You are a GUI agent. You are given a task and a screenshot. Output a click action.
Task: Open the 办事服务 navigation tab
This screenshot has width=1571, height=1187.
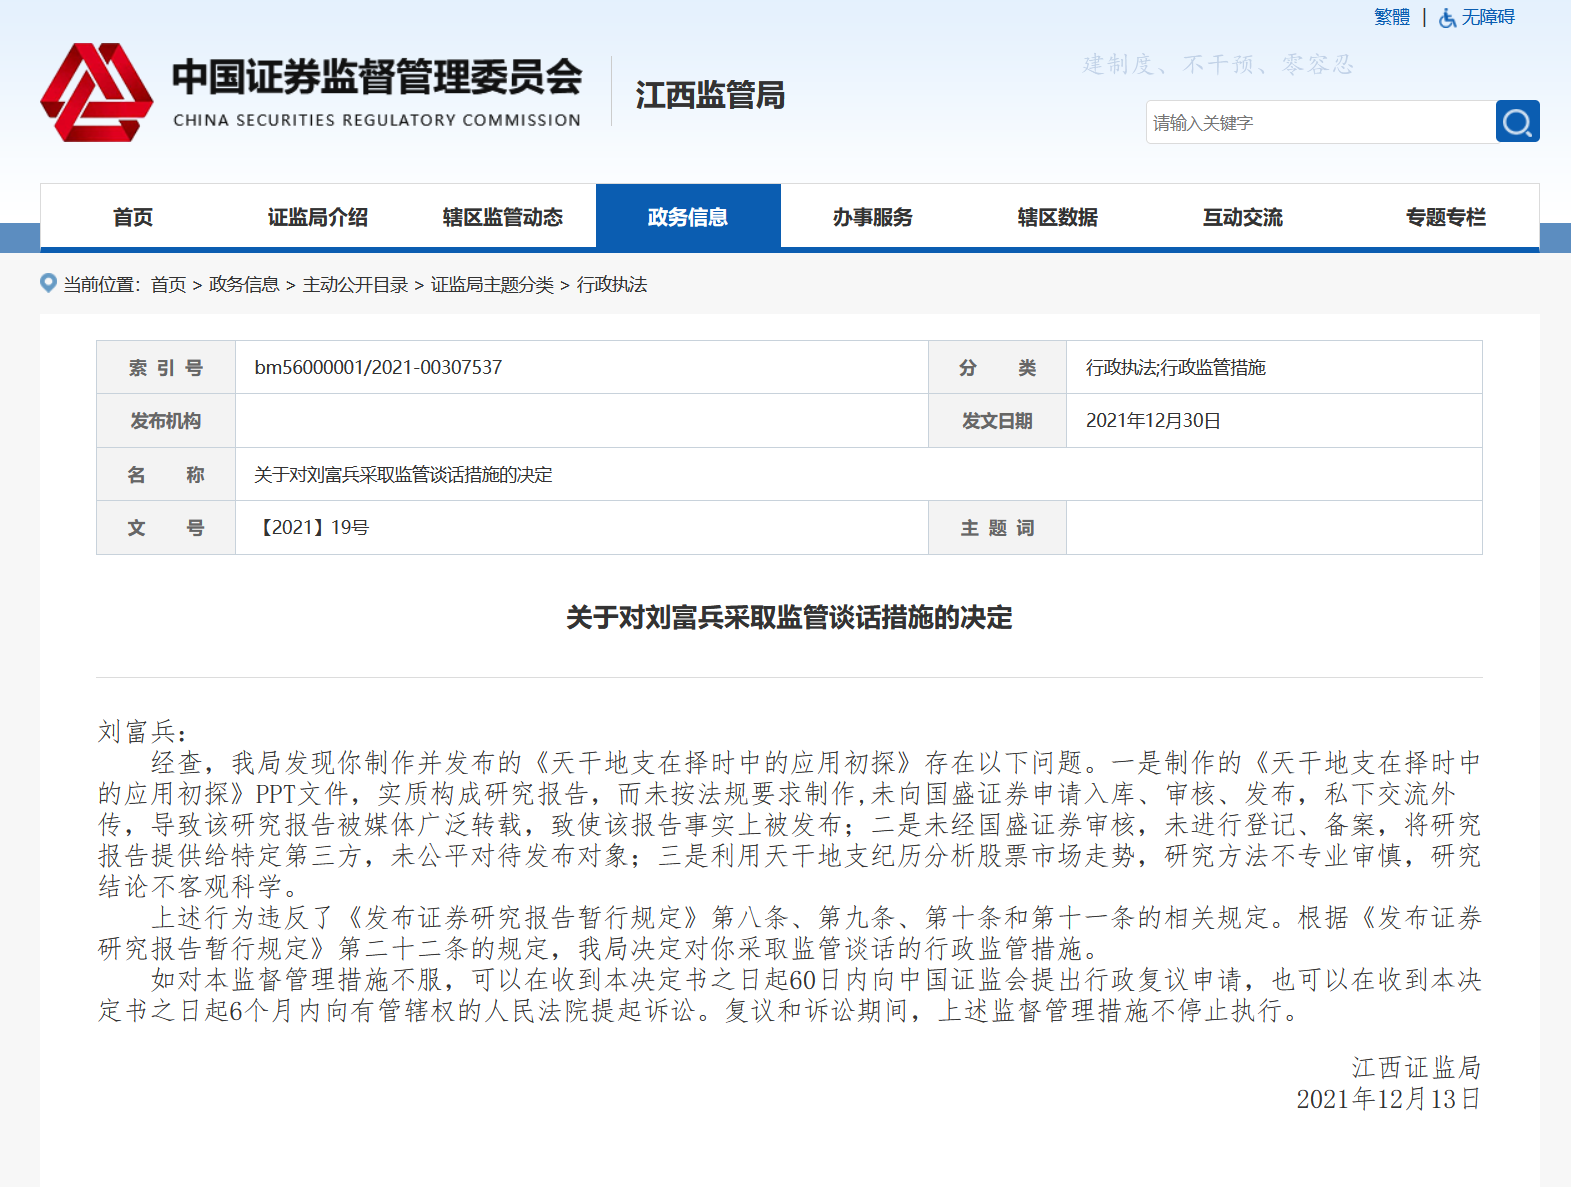[x=873, y=217]
